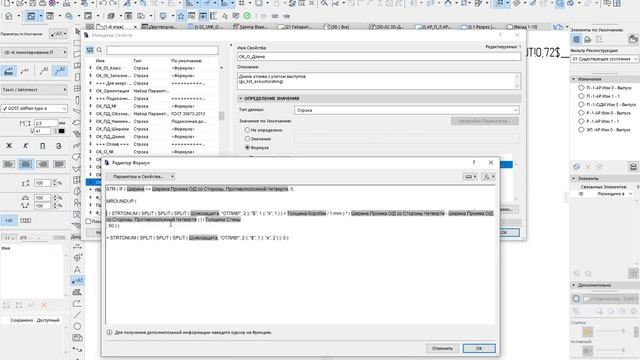Select left text alignment icon
Screen dimensions: 640x360
click(x=9, y=164)
